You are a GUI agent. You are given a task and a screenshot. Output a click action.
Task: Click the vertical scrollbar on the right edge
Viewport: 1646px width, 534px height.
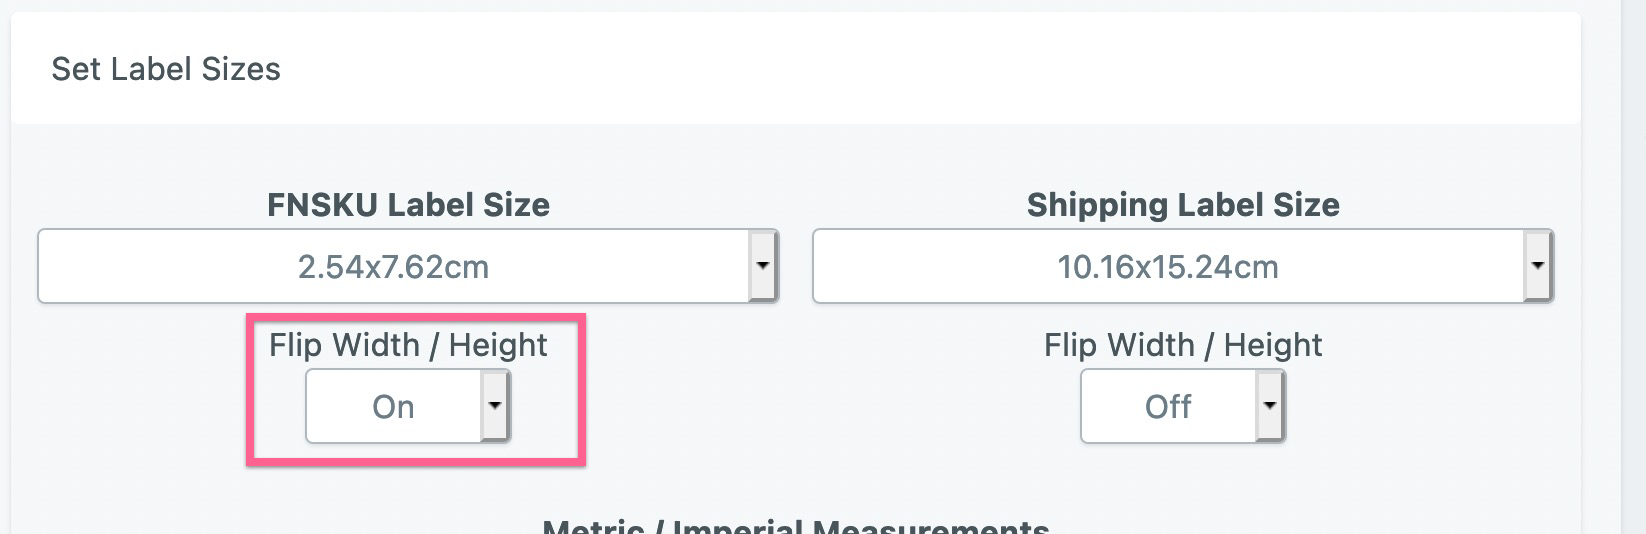click(1633, 267)
